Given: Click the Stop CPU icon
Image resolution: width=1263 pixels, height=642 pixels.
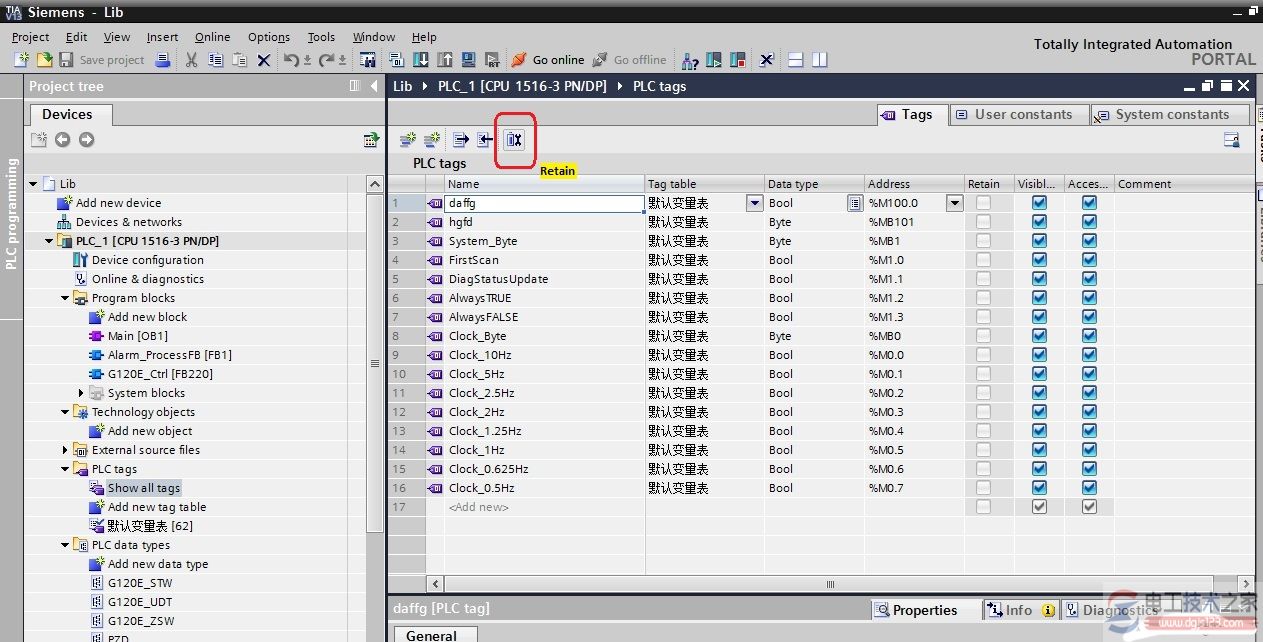Looking at the screenshot, I should point(738,60).
